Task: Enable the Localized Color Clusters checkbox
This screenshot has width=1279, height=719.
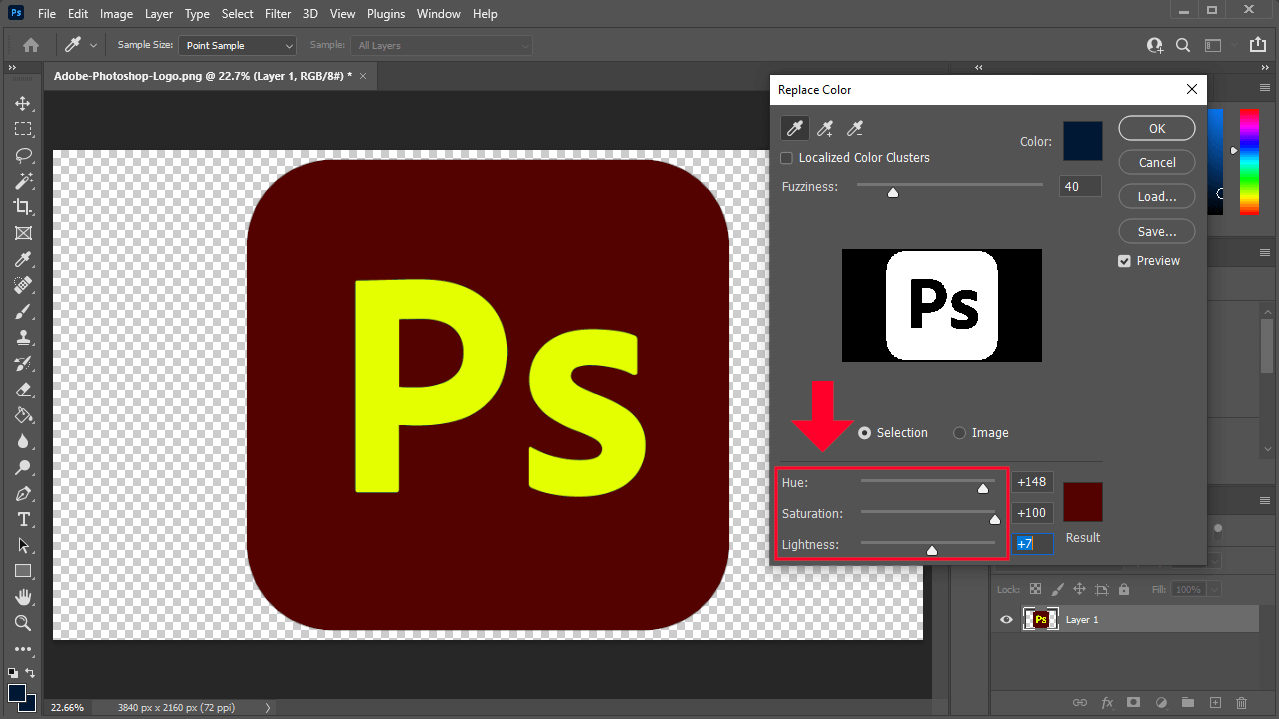Action: click(x=786, y=158)
